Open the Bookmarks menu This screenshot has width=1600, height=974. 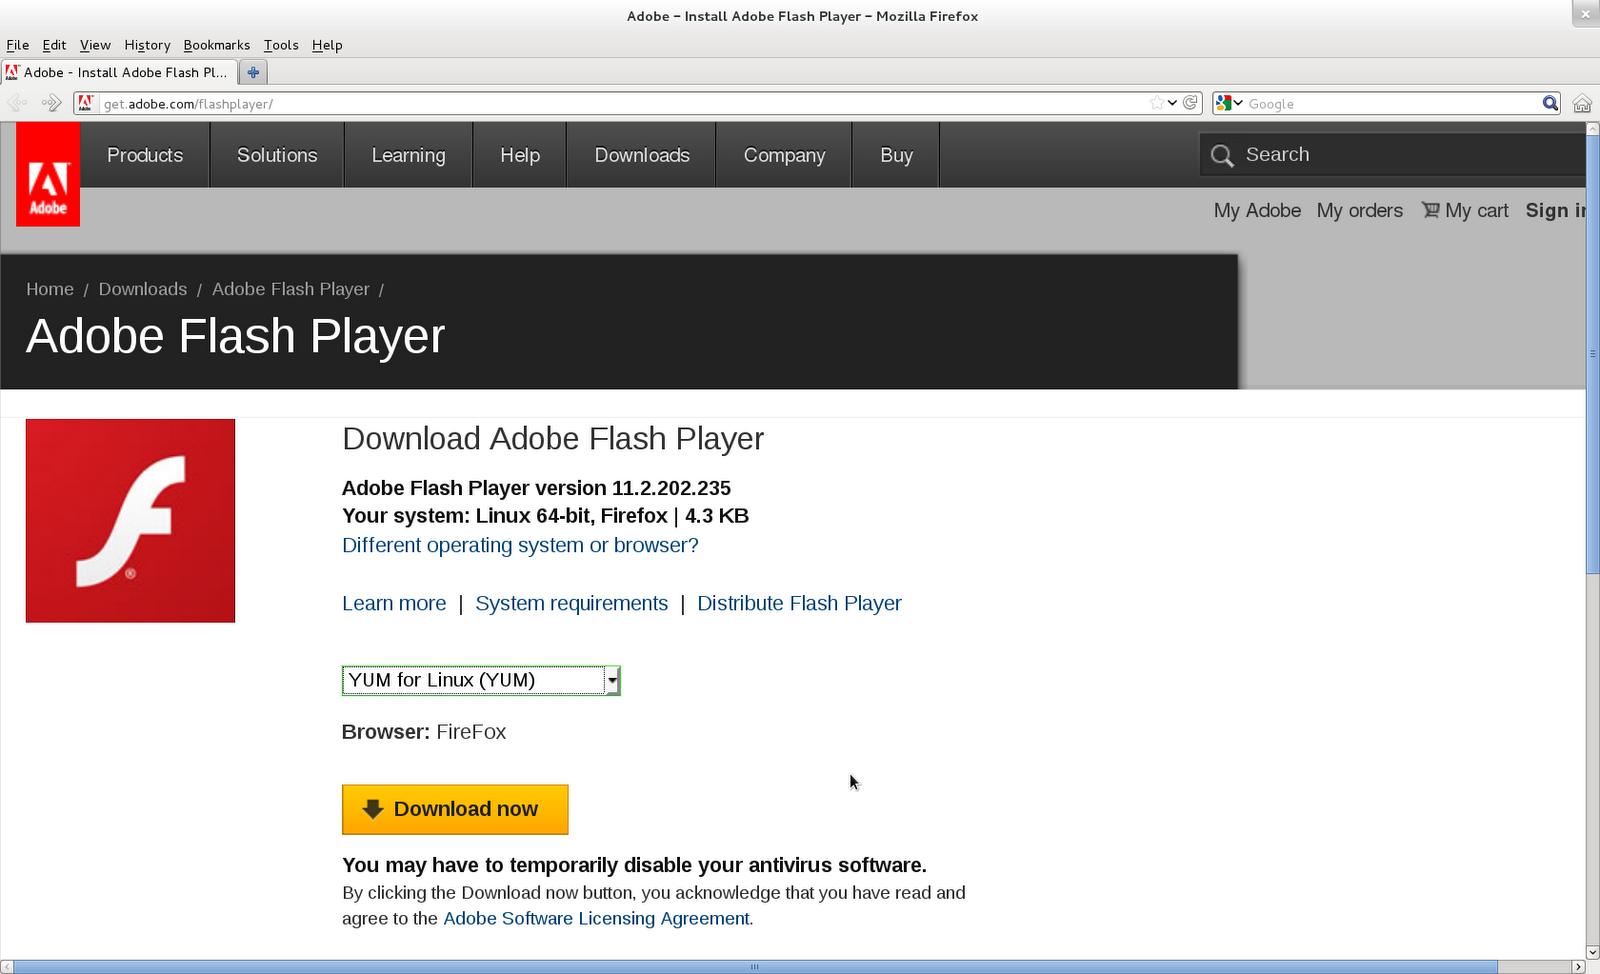[x=216, y=45]
